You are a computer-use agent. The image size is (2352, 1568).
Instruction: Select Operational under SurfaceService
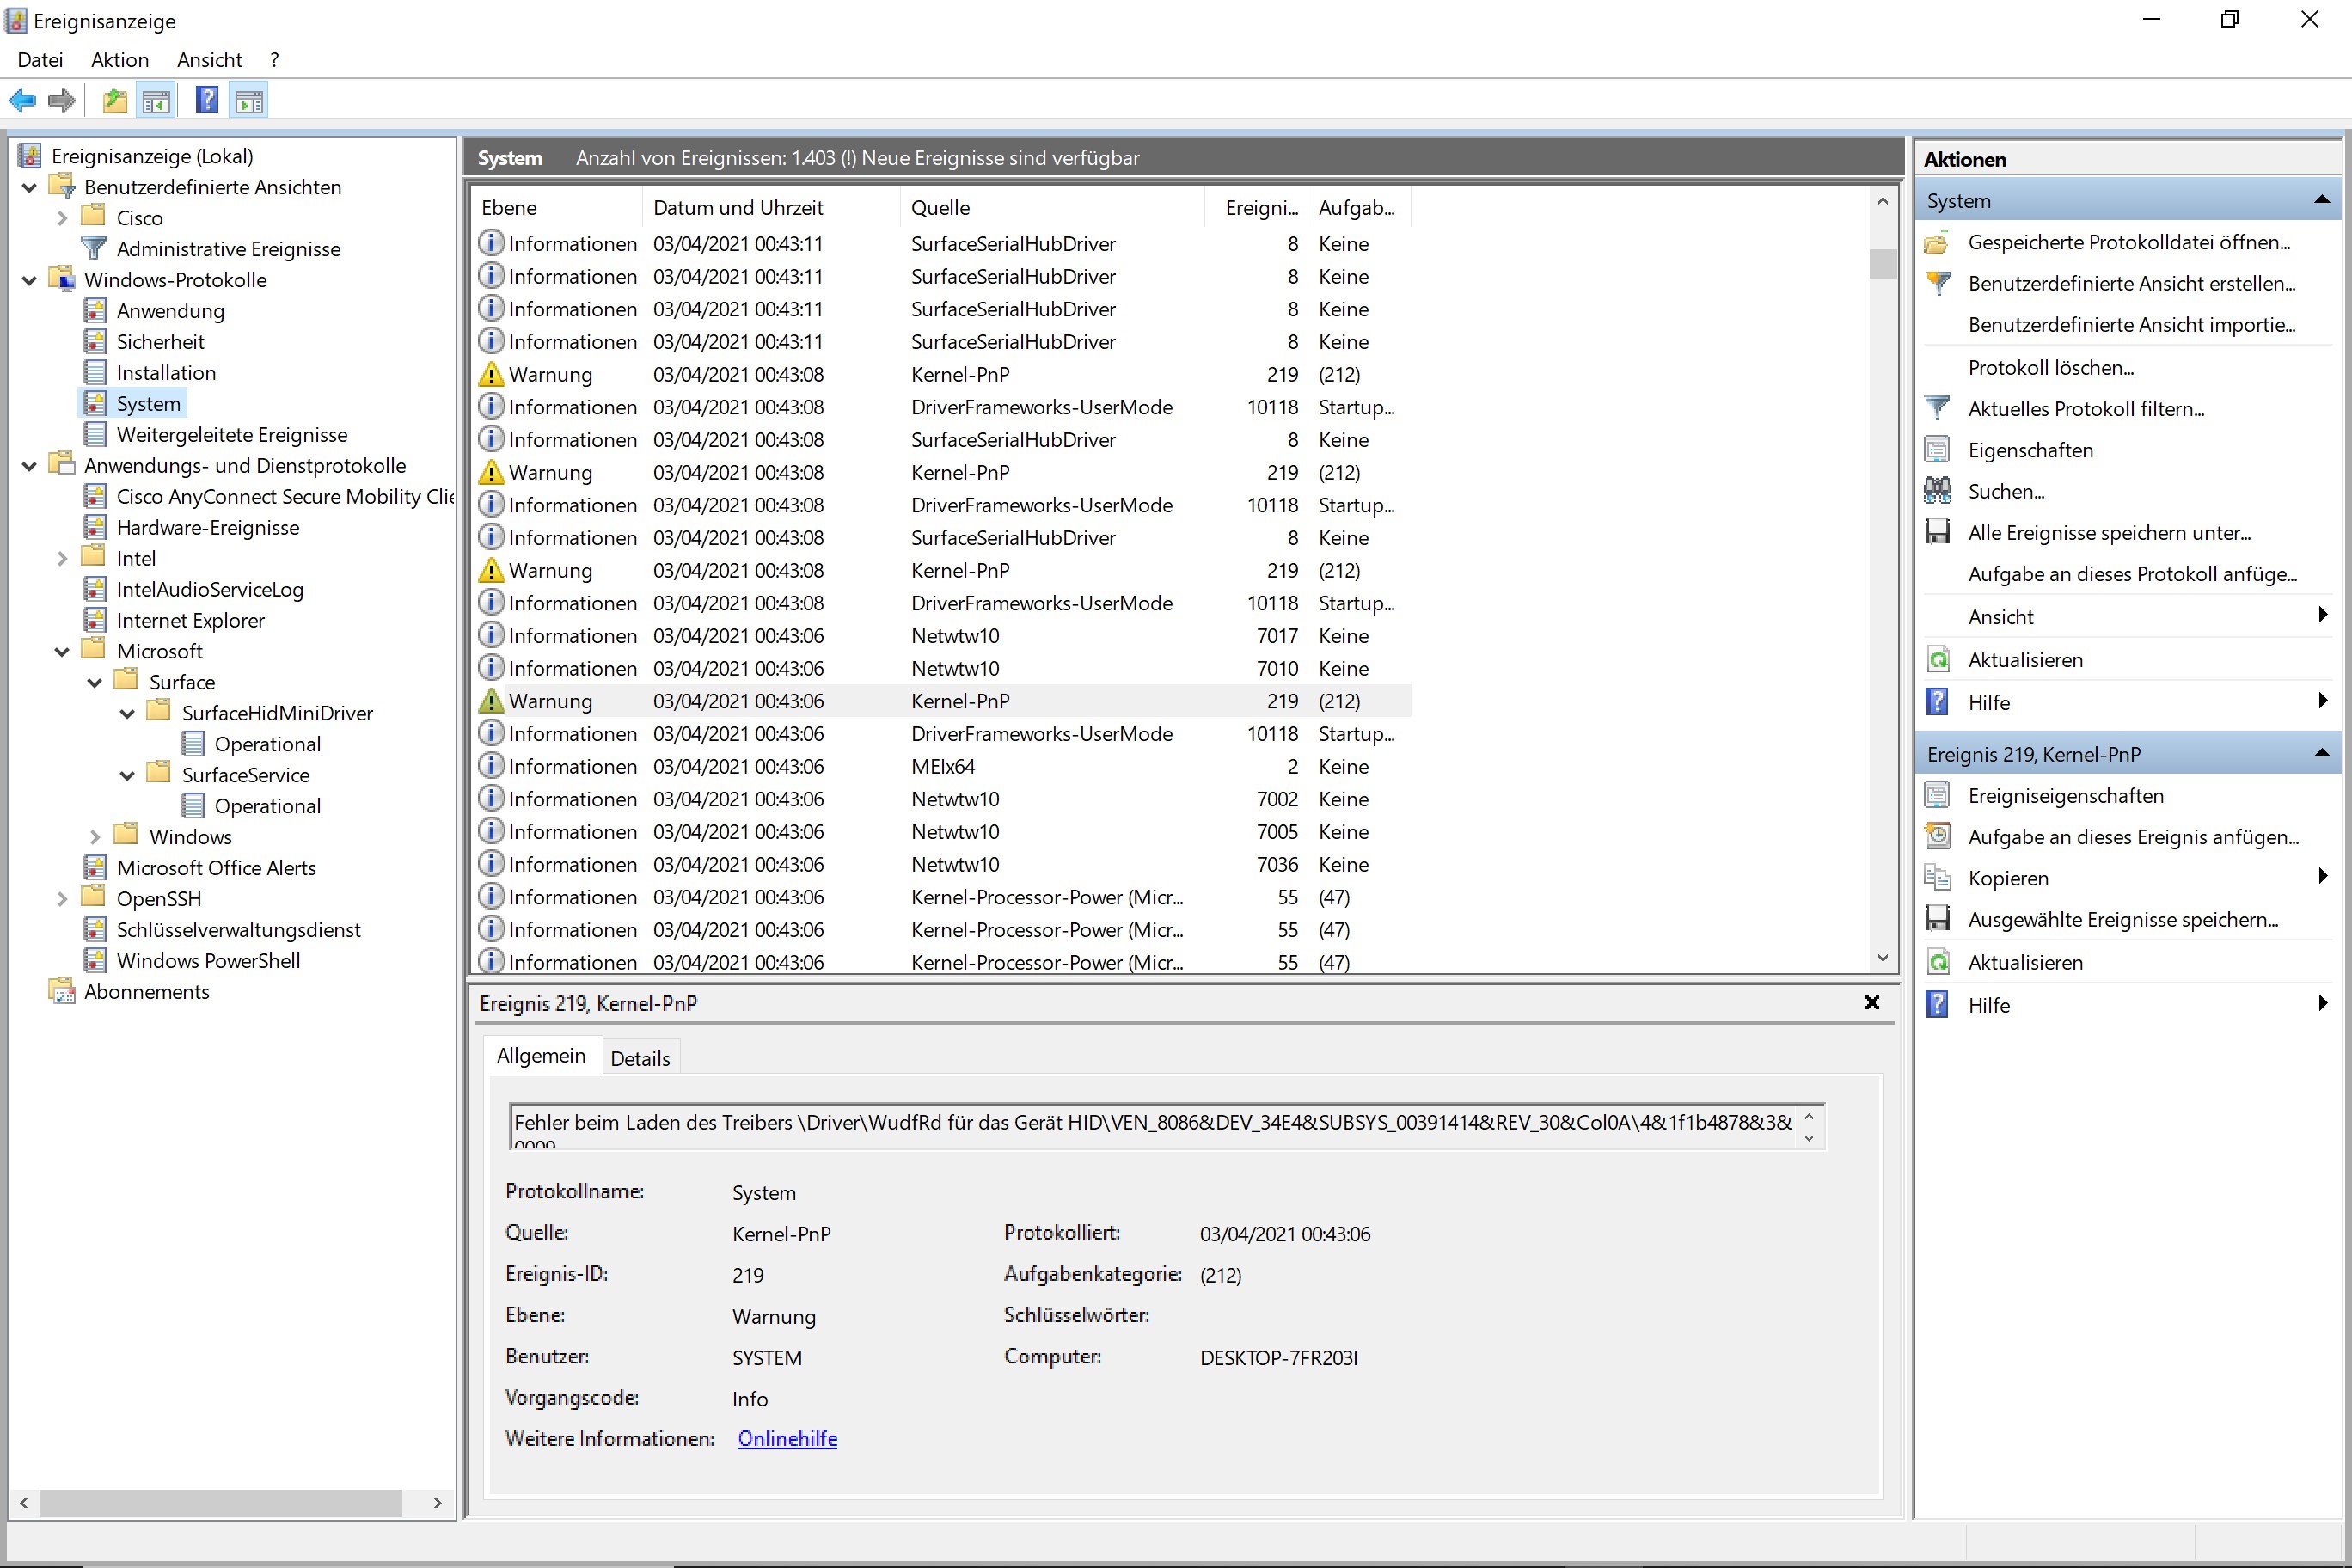click(267, 805)
